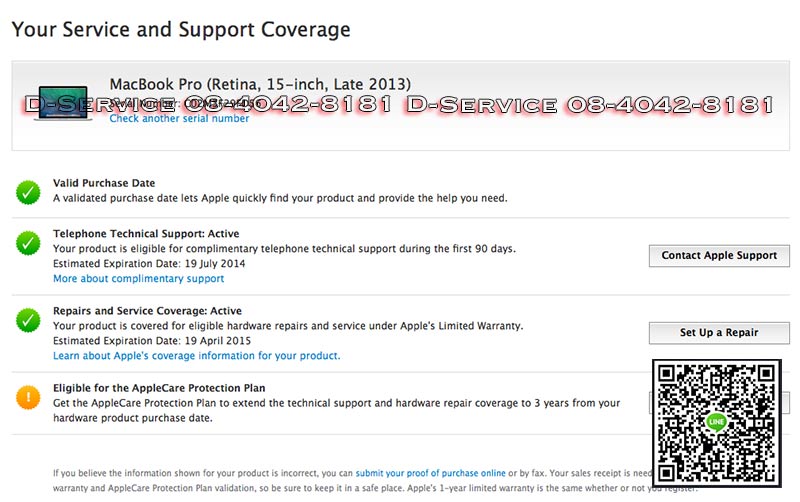
Task: Follow the Learn about Apple's coverage information link
Action: (x=196, y=356)
